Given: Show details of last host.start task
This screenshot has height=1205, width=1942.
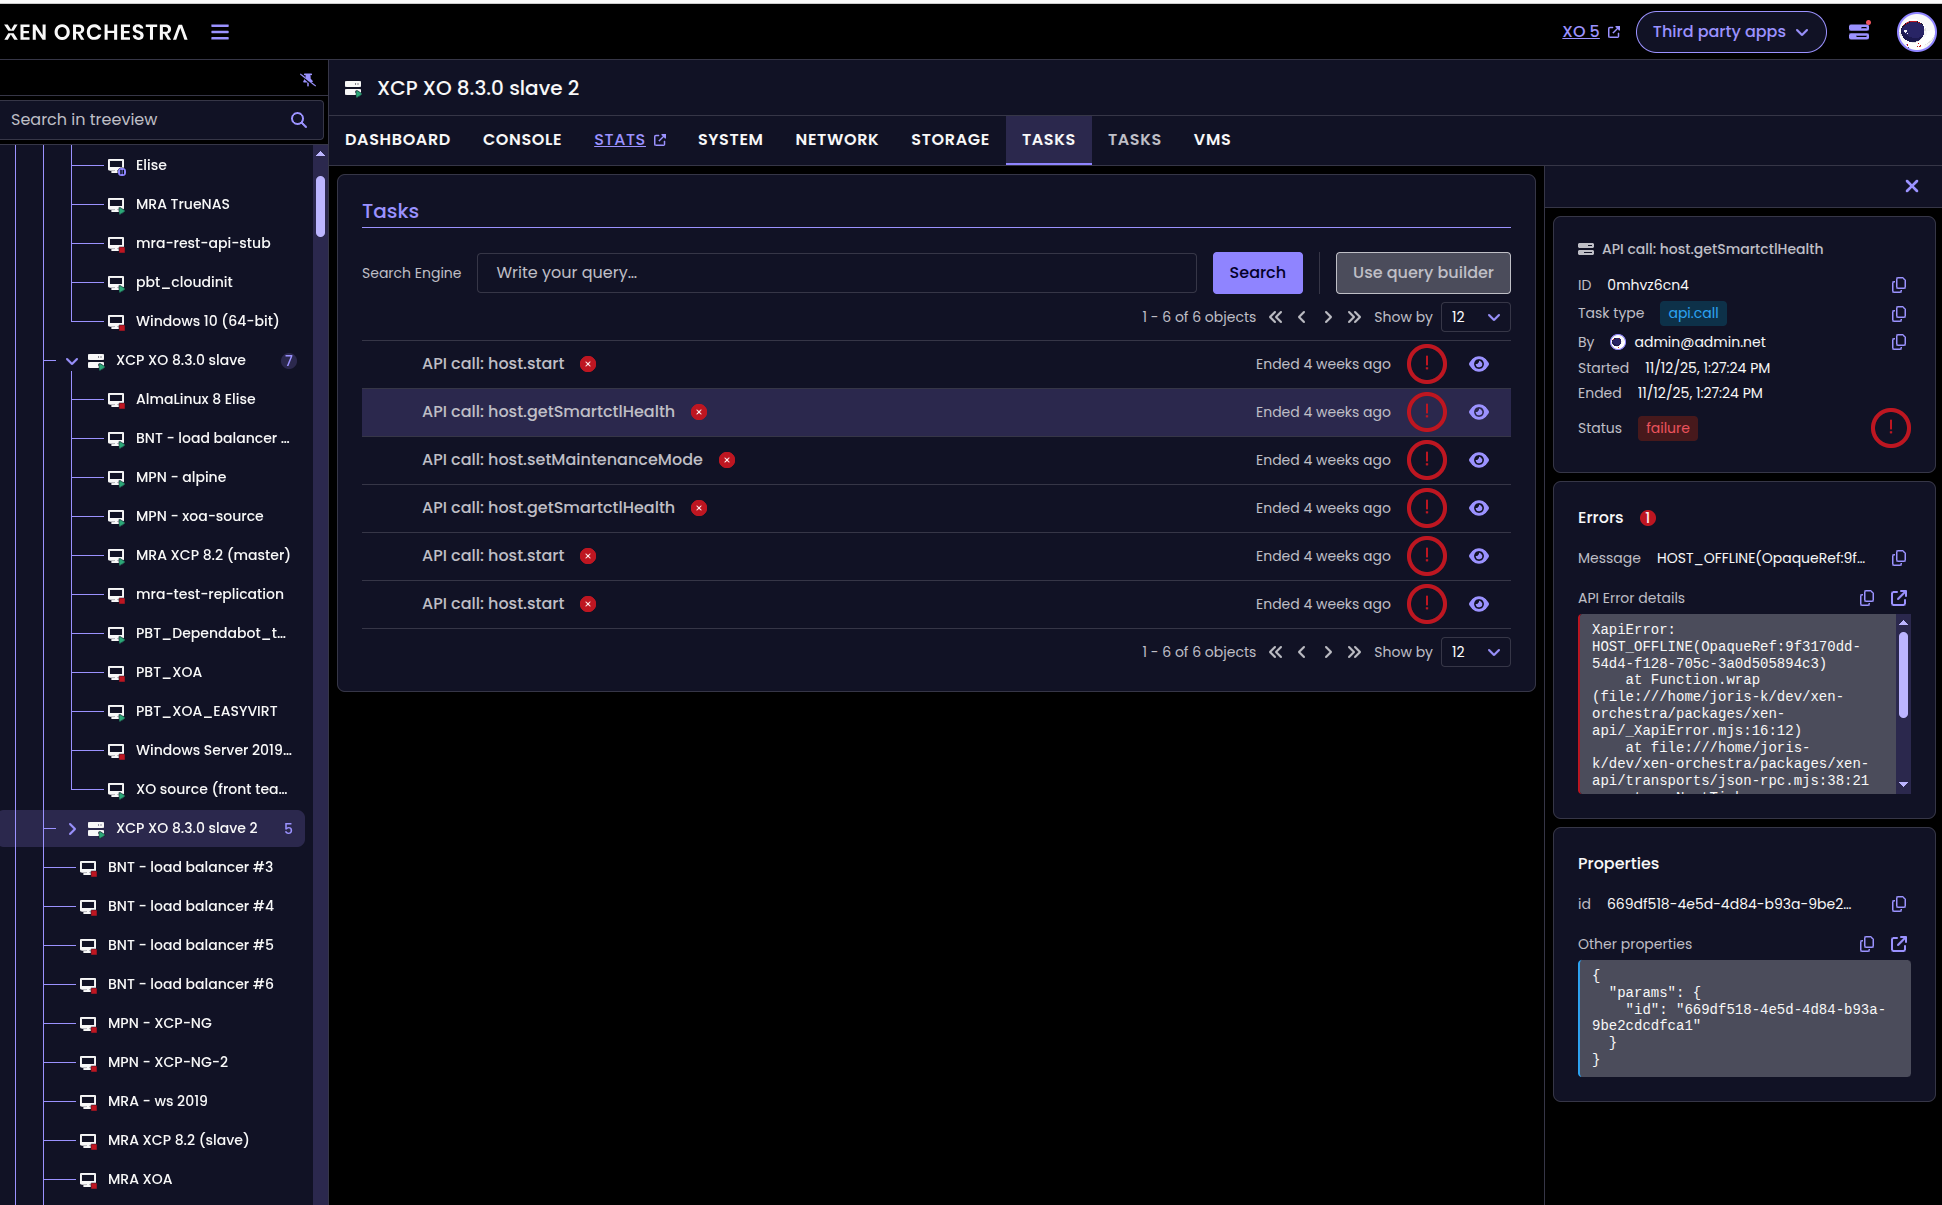Looking at the screenshot, I should (1478, 604).
